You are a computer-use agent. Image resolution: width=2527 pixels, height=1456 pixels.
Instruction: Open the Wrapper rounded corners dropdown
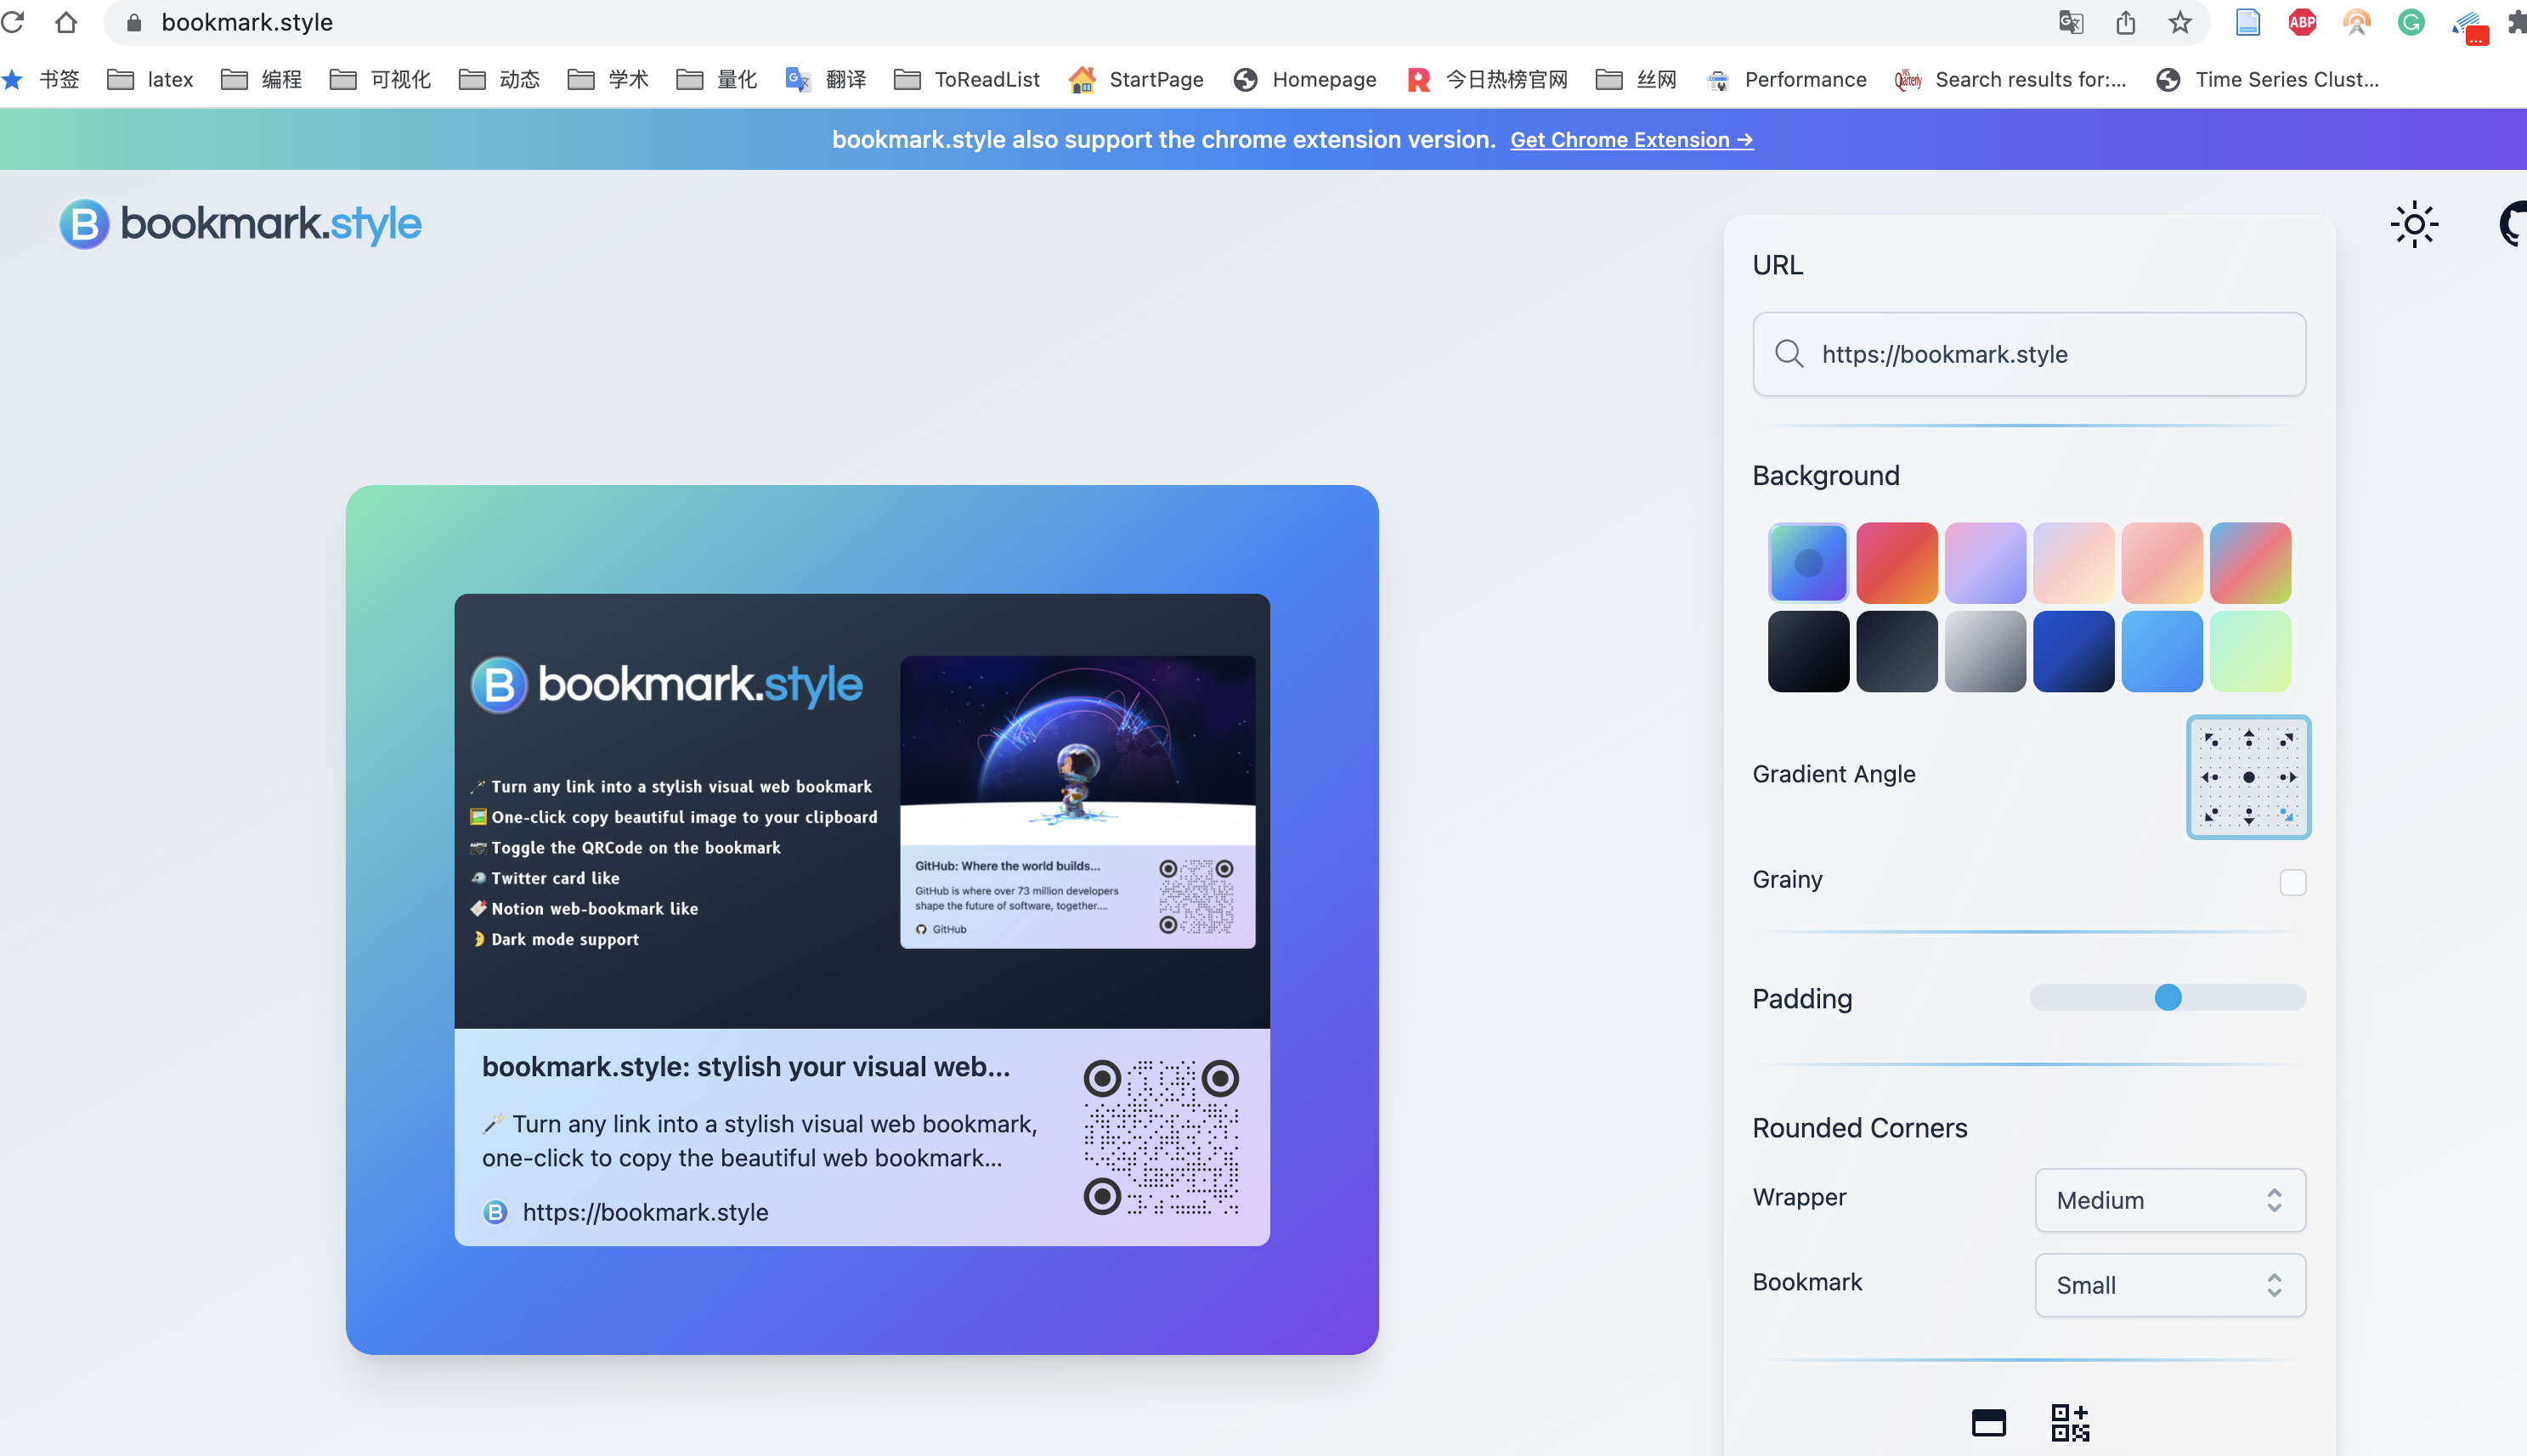(2169, 1200)
